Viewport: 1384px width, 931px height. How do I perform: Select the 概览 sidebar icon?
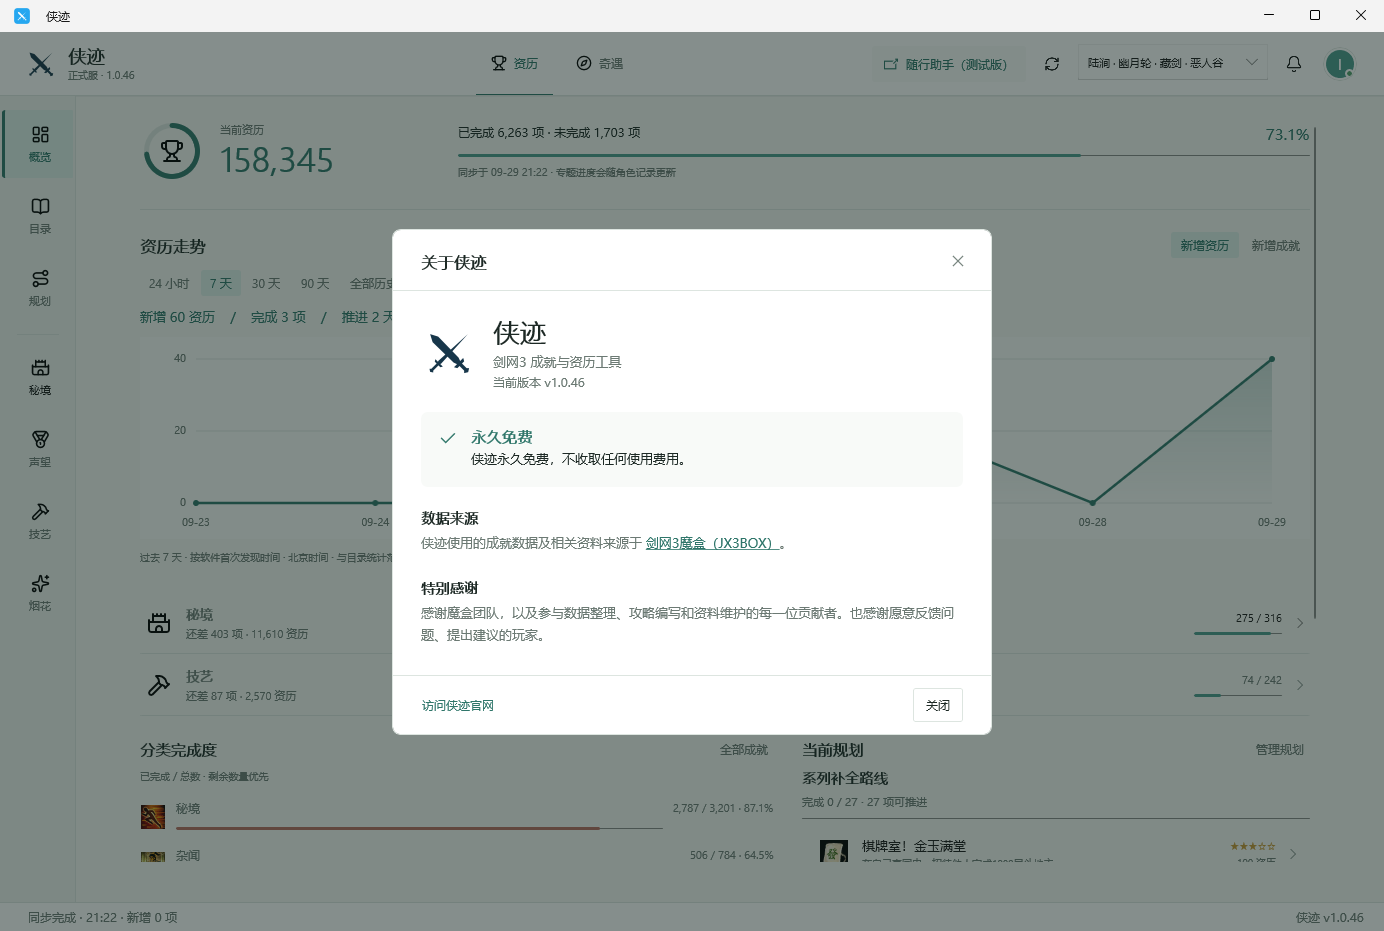[40, 144]
